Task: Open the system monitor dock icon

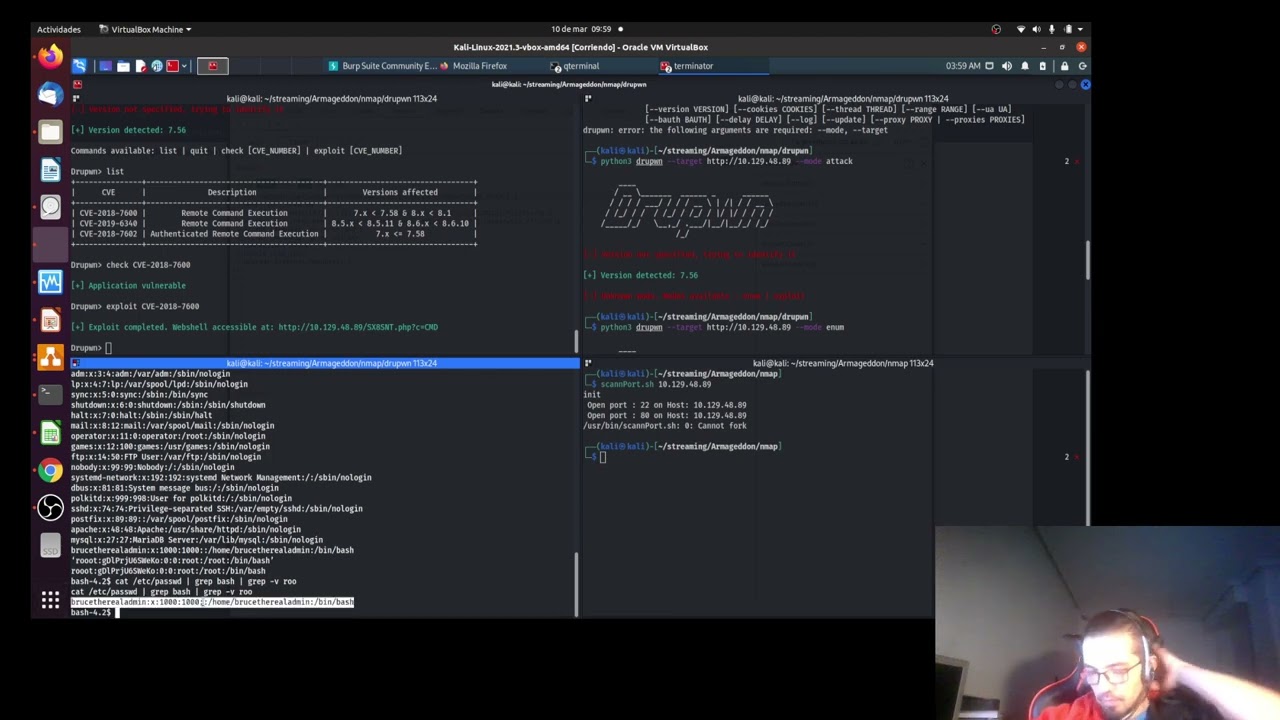Action: [50, 283]
